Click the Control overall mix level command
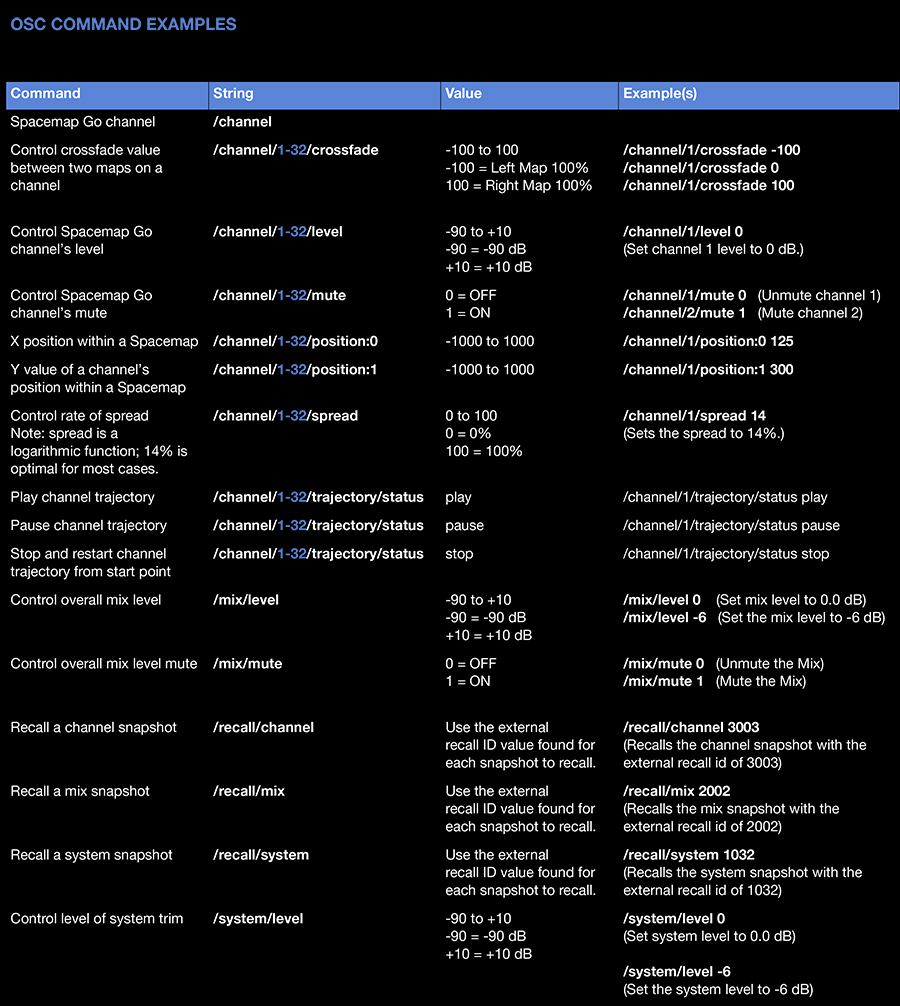 pyautogui.click(x=85, y=600)
